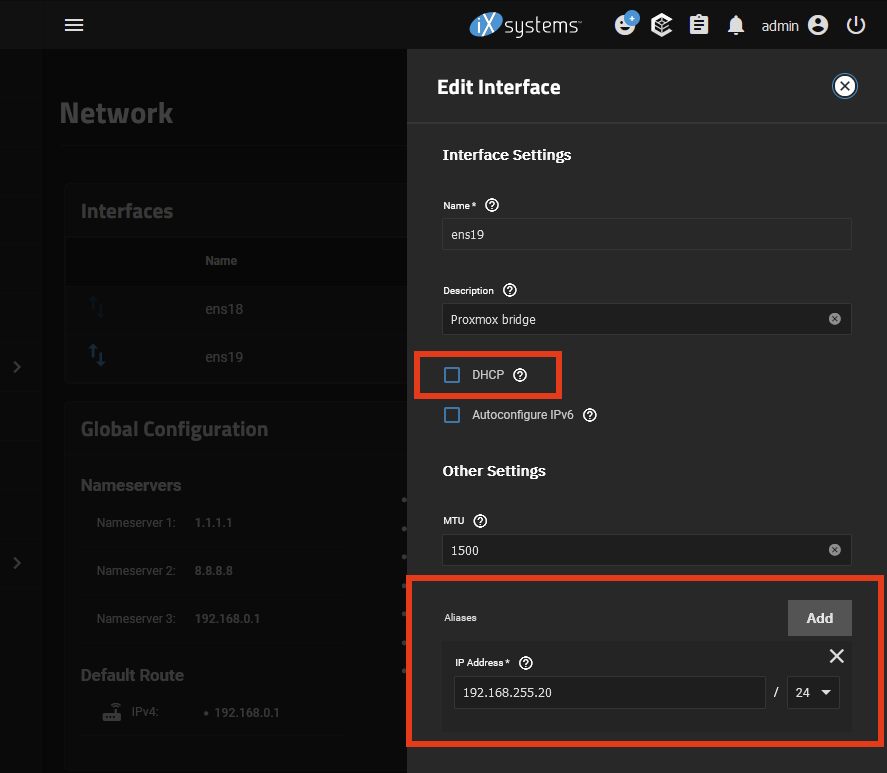Screen dimensions: 887x773
Task: Enable the DHCP checkbox
Action: click(452, 375)
